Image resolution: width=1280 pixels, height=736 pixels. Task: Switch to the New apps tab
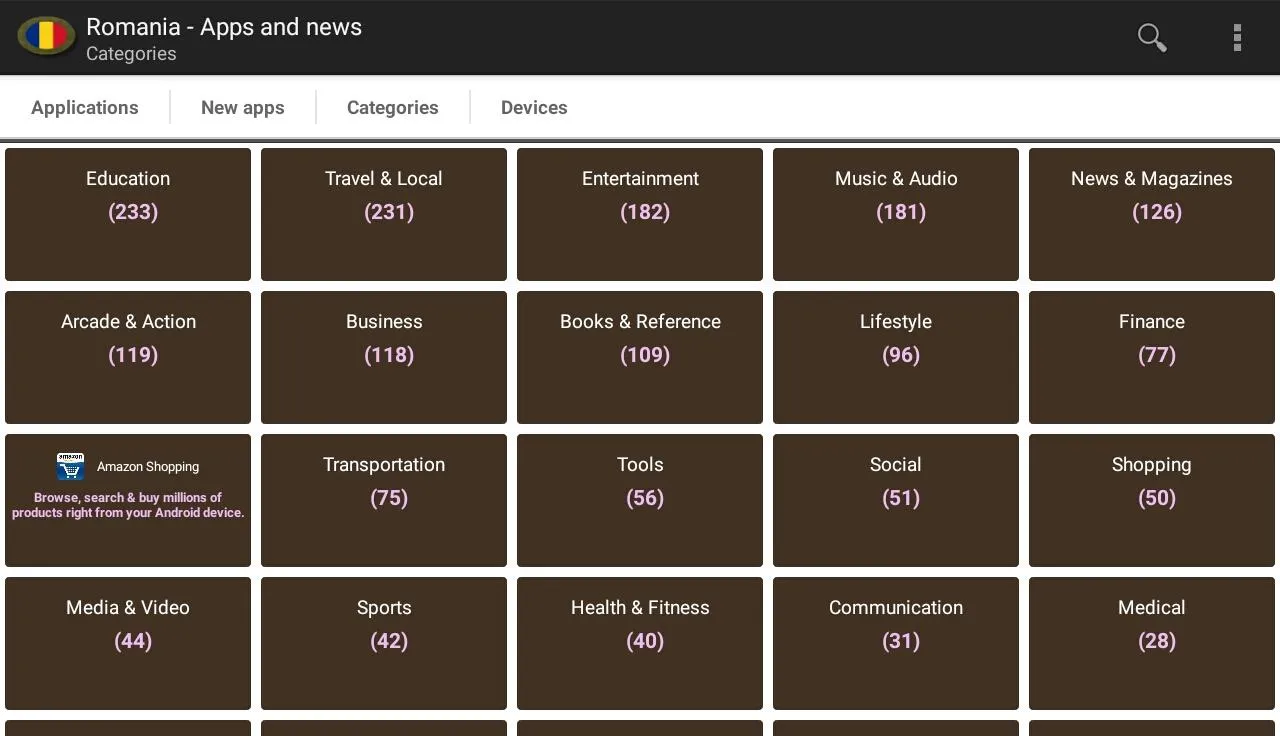click(x=243, y=108)
